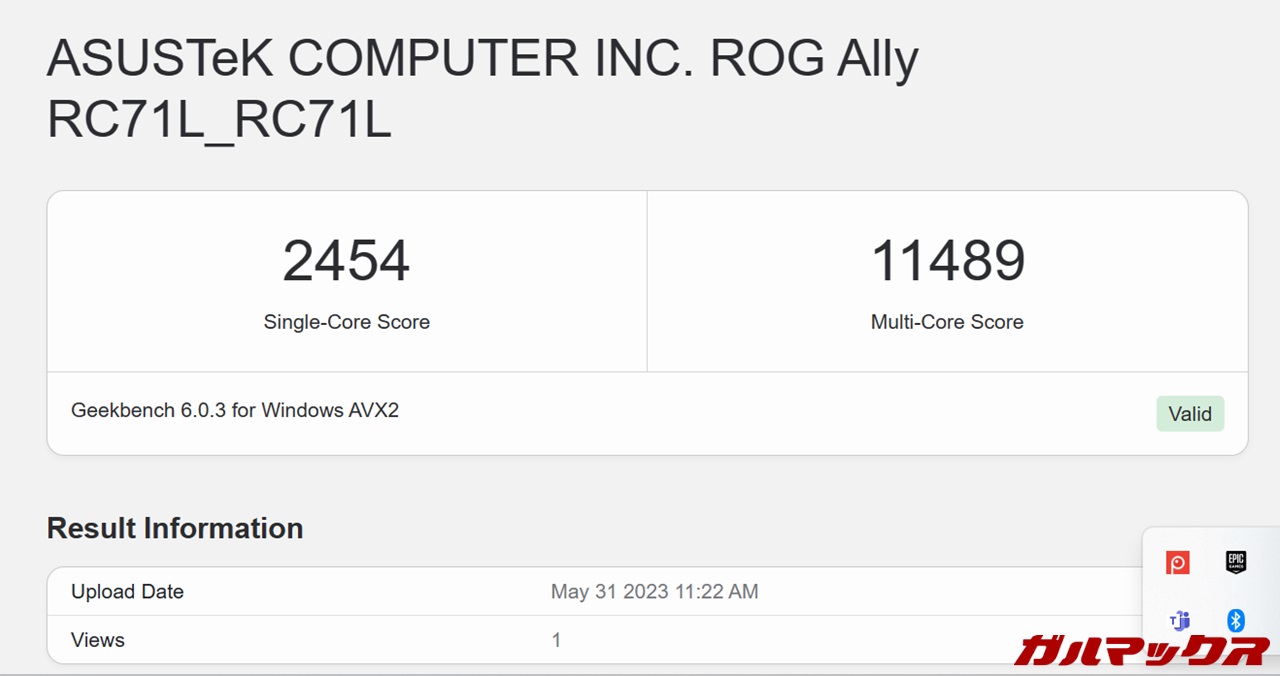Image resolution: width=1280 pixels, height=676 pixels.
Task: Click the red P tray icon
Action: pos(1178,563)
